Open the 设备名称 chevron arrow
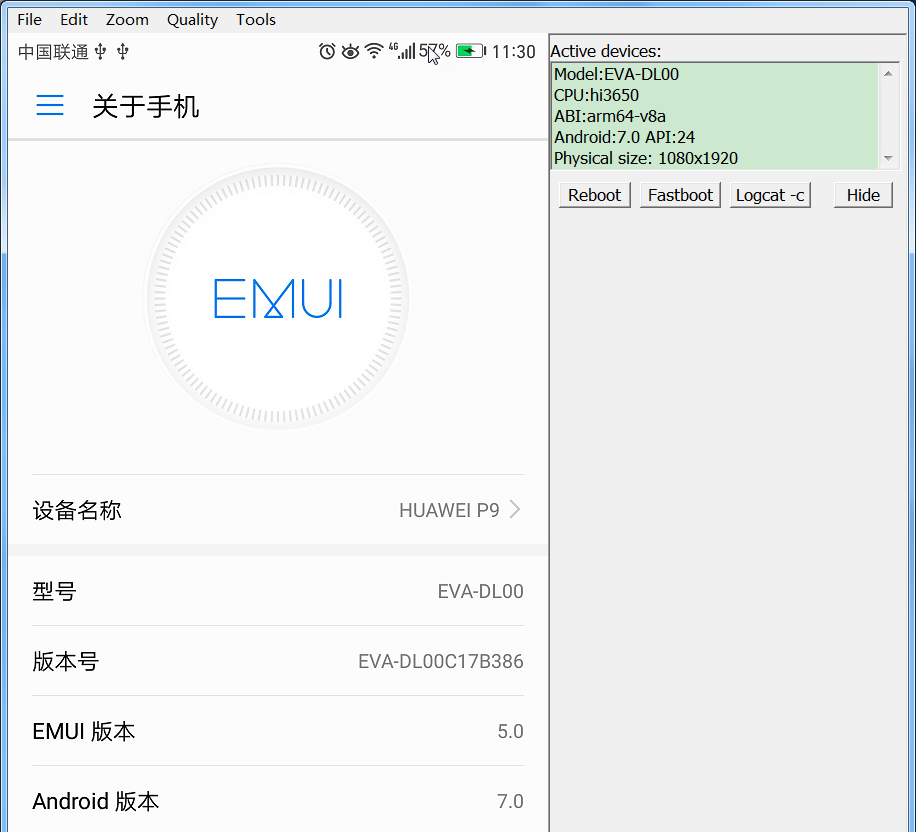This screenshot has width=916, height=832. point(515,509)
